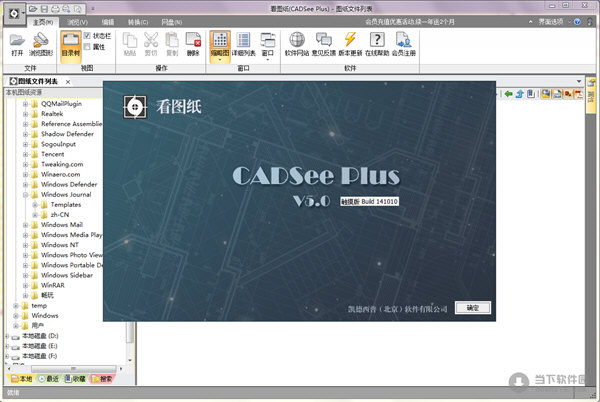Expand the 本地磁盘 (D:) drive node
This screenshot has width=600, height=402.
click(x=7, y=336)
